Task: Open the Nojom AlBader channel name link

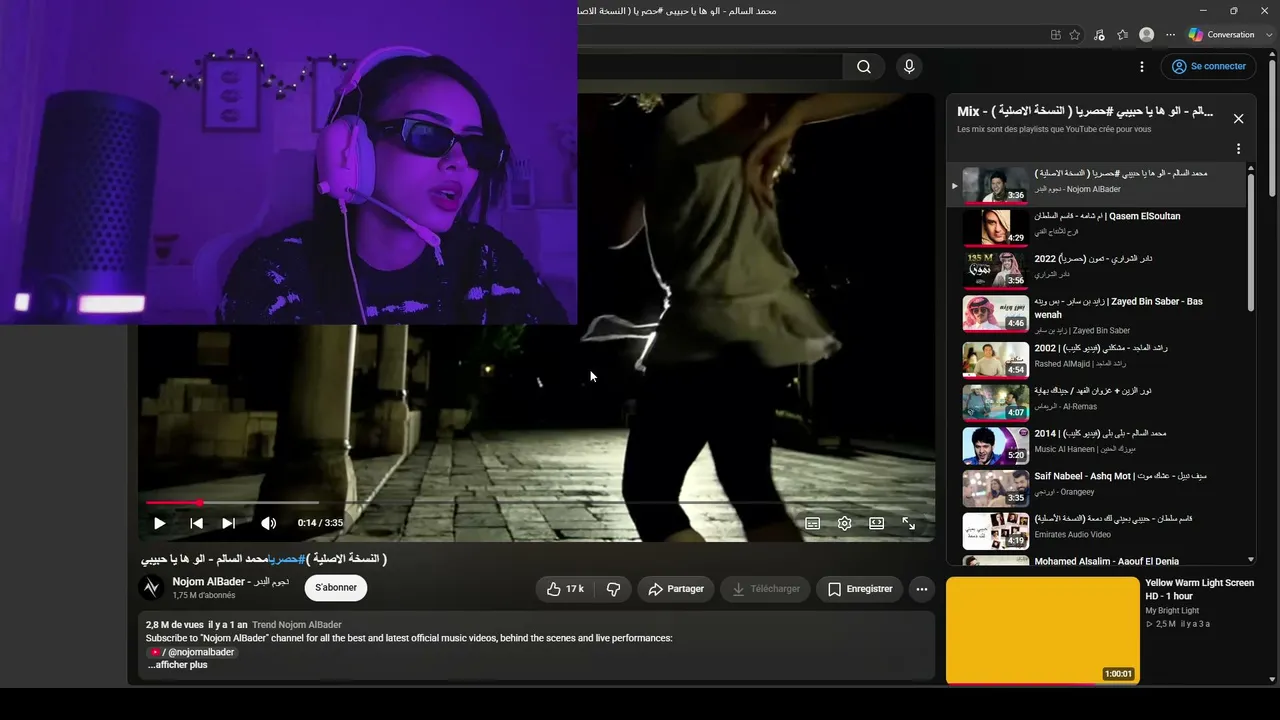Action: [x=230, y=582]
